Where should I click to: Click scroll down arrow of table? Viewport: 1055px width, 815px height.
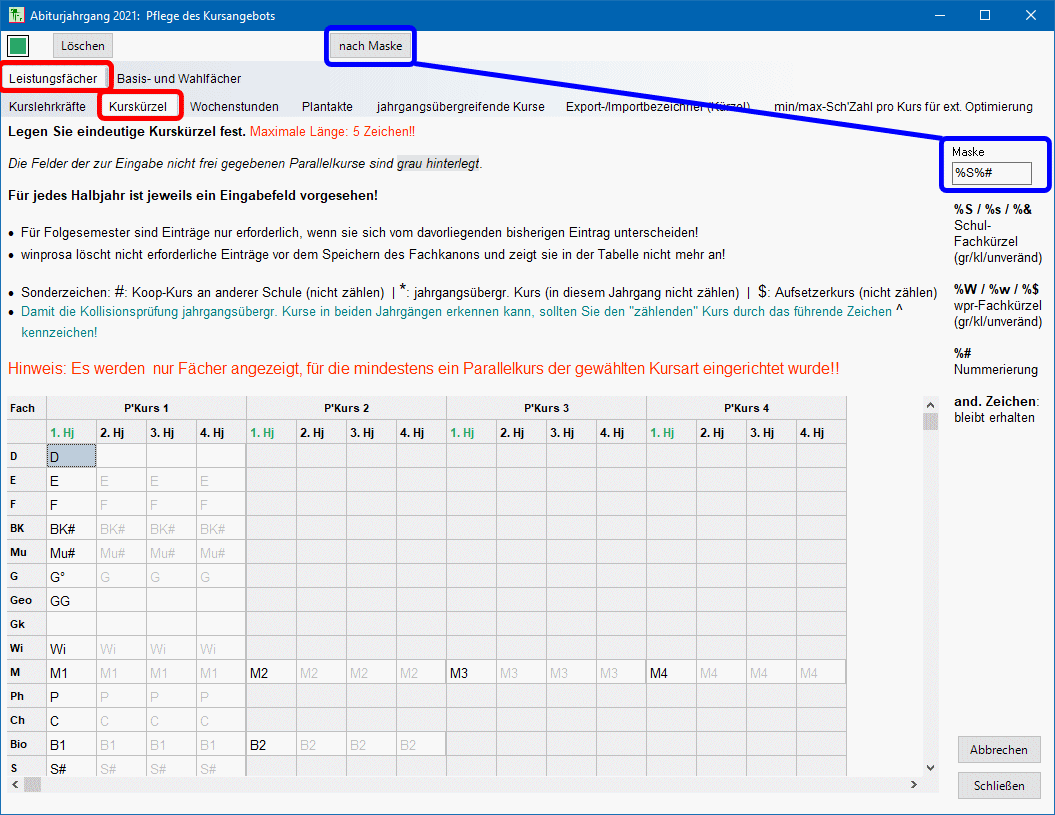pos(930,767)
